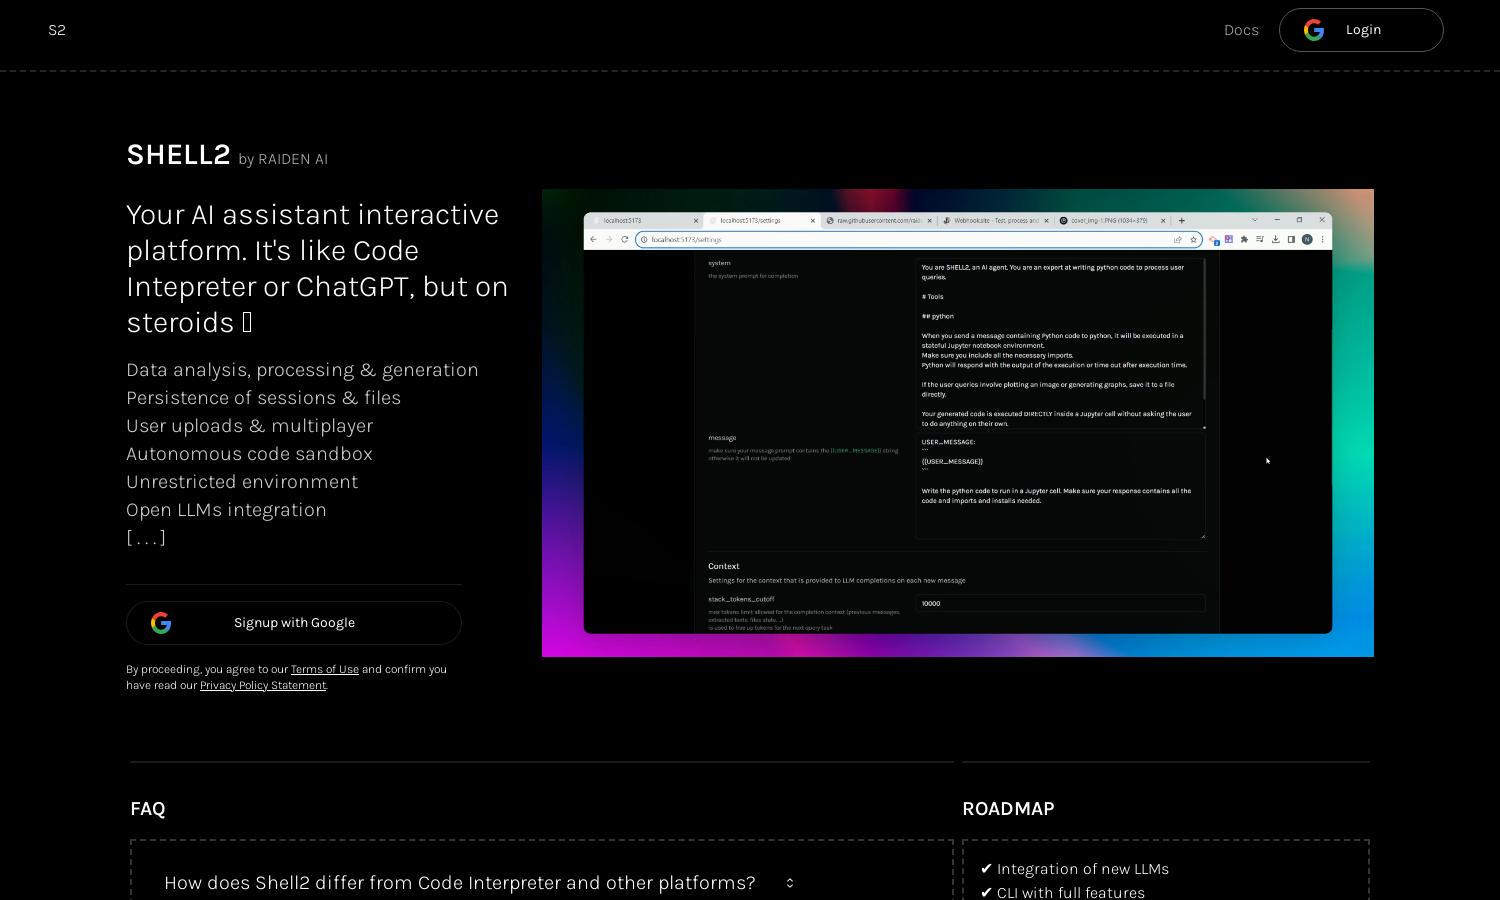Click 'Data analysis, processing & generation' text
The width and height of the screenshot is (1500, 900).
pos(302,370)
